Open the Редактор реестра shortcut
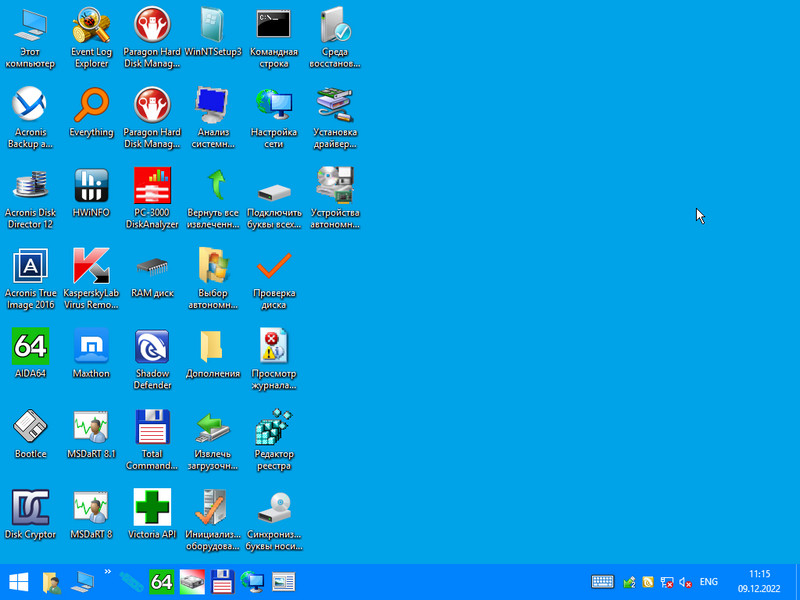The image size is (800, 600). pos(273,440)
